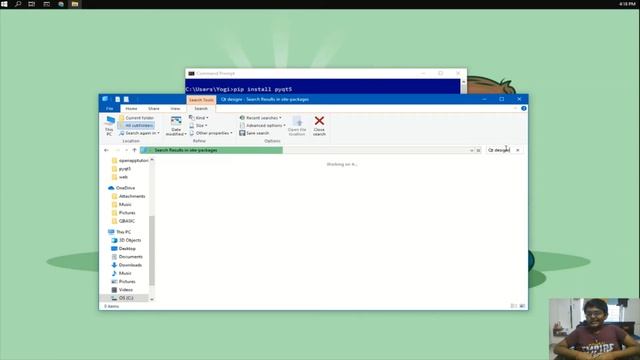The width and height of the screenshot is (640, 360).
Task: Click the taskbar clock
Action: tap(627, 4)
